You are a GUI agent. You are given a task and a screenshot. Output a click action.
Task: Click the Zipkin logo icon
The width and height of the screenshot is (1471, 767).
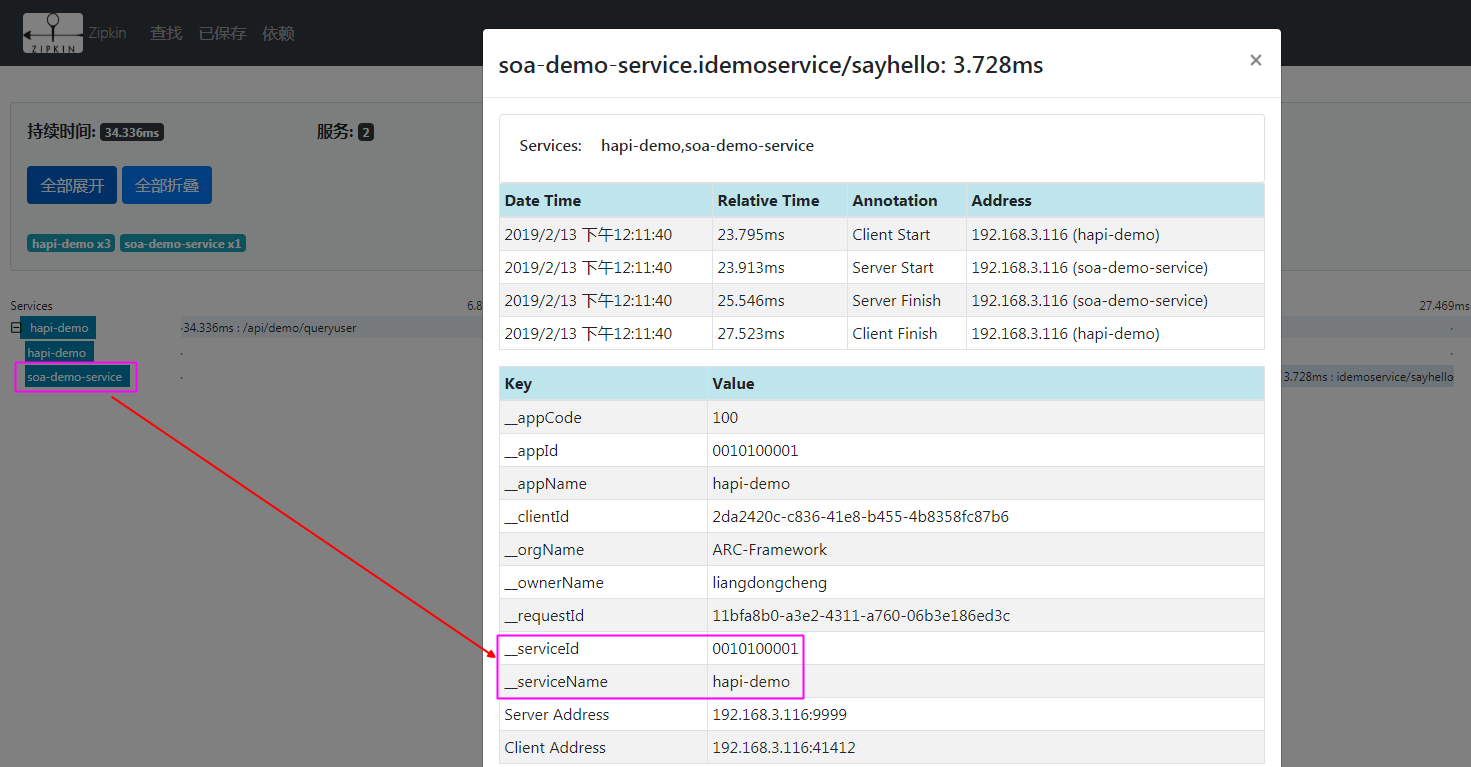[53, 33]
